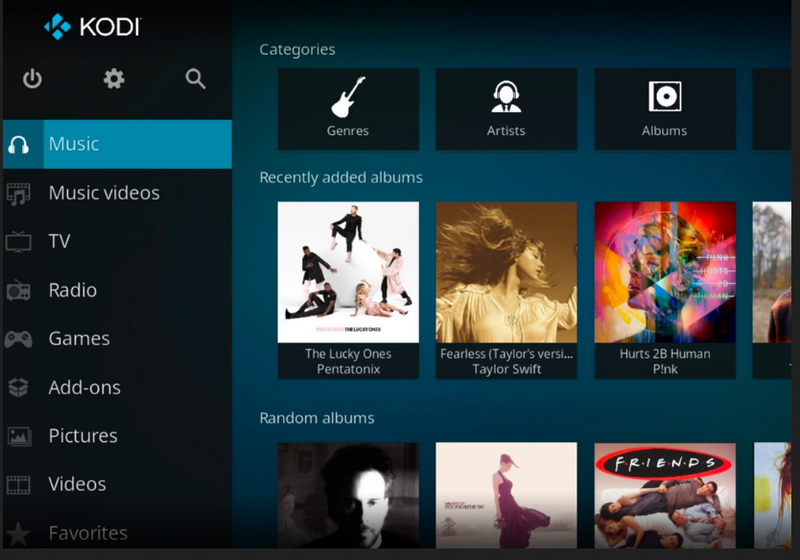This screenshot has width=800, height=560.
Task: Browse the Albums category
Action: 665,109
